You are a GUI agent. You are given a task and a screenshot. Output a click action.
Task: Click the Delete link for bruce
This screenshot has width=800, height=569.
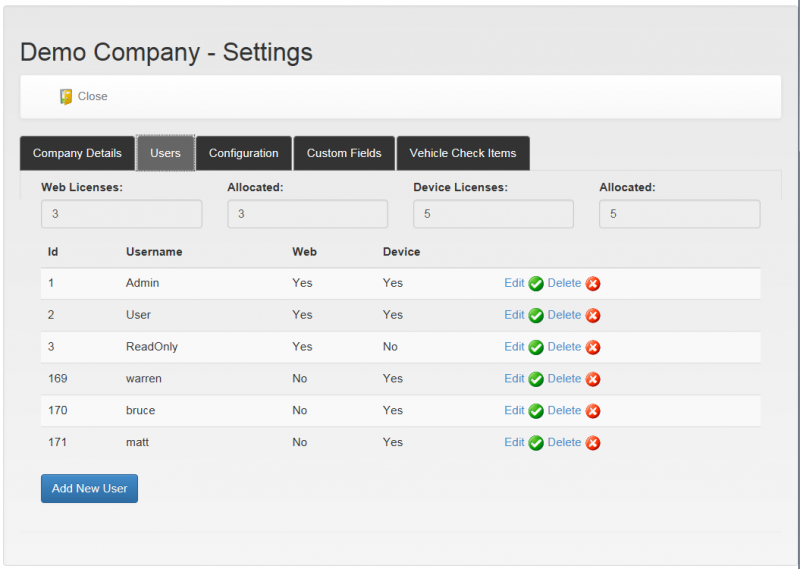(x=564, y=410)
